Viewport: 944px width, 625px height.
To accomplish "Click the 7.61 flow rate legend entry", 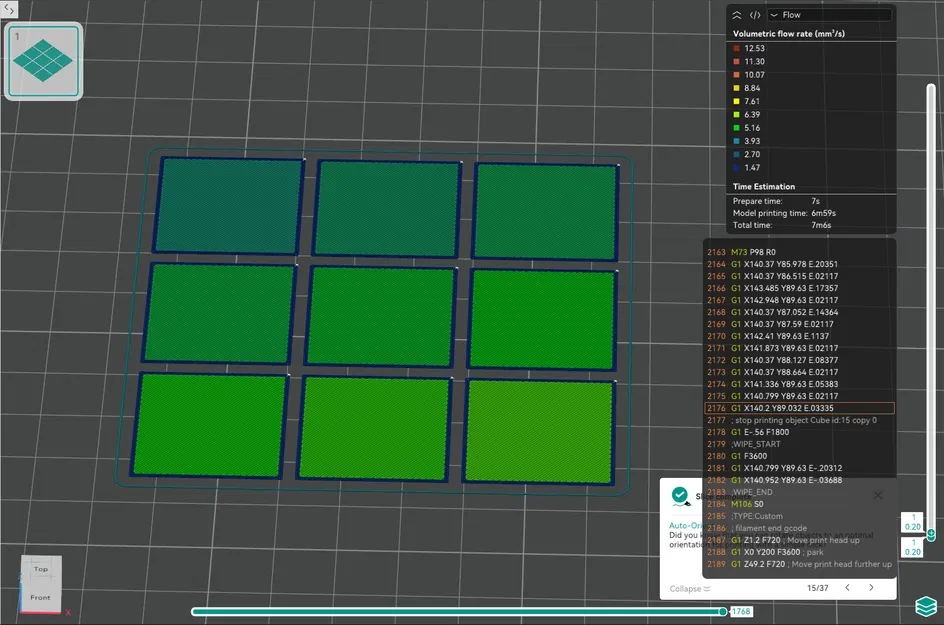I will 747,101.
